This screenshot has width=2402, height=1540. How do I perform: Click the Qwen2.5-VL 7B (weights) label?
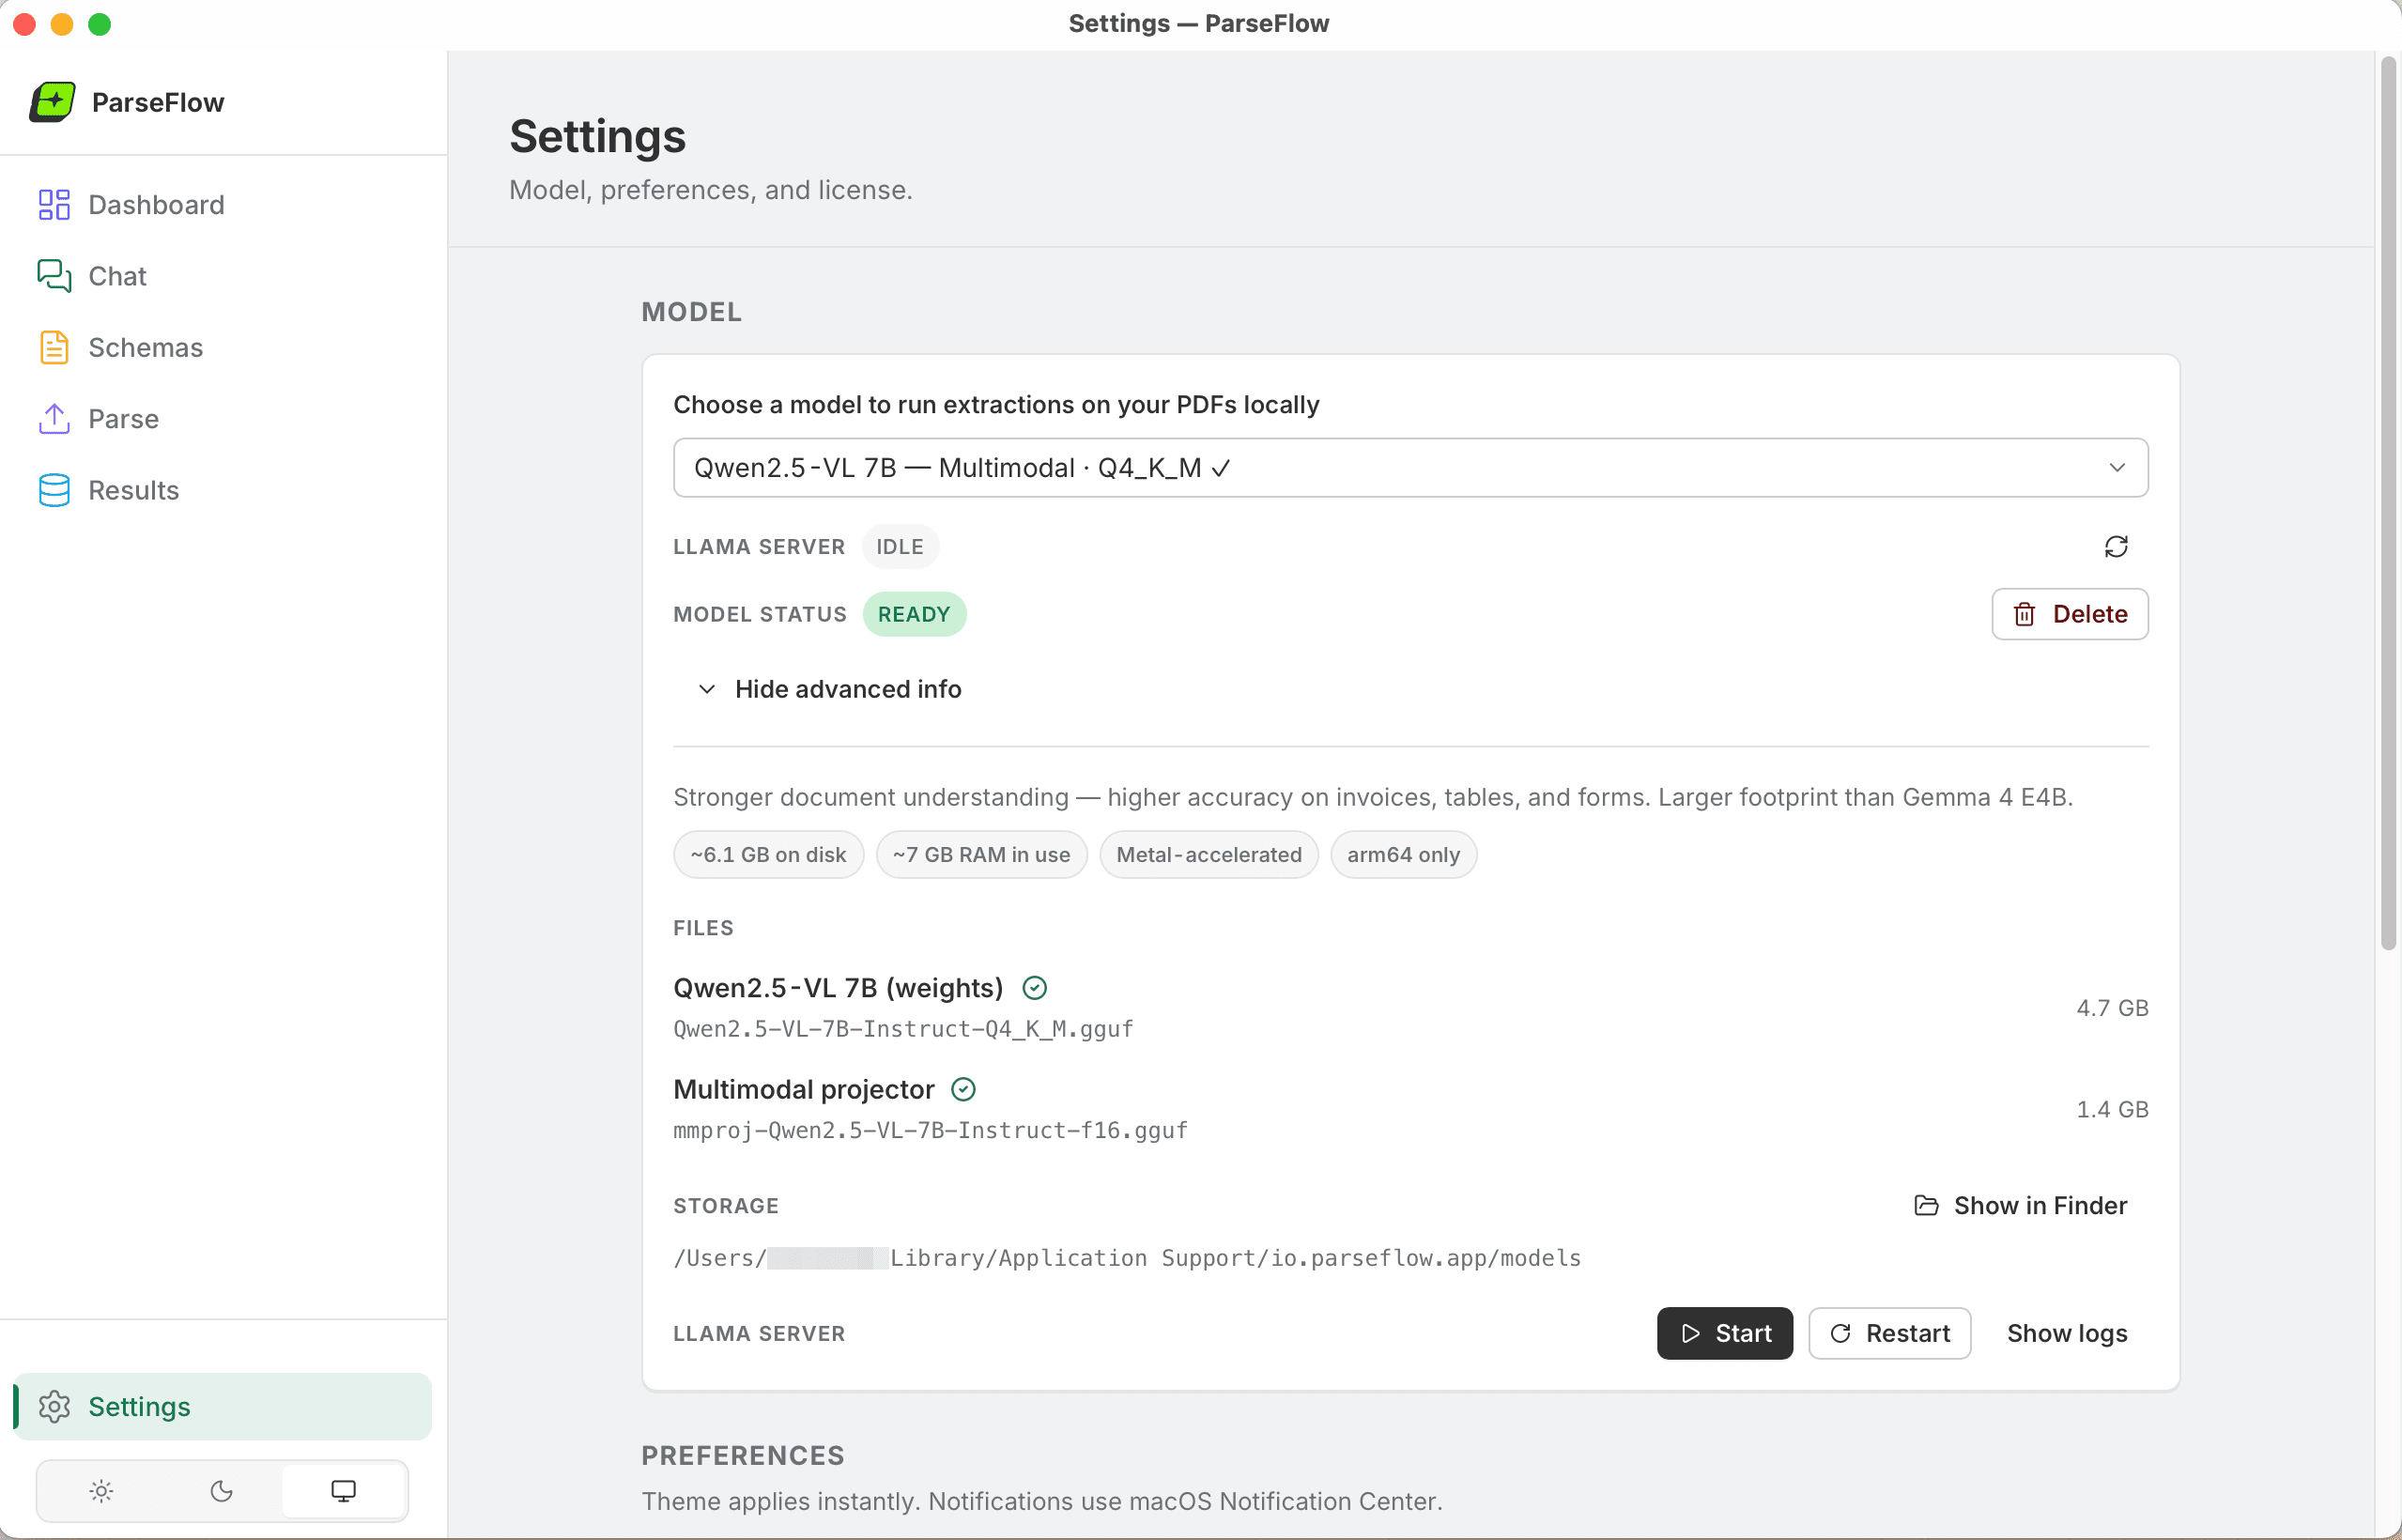tap(838, 988)
